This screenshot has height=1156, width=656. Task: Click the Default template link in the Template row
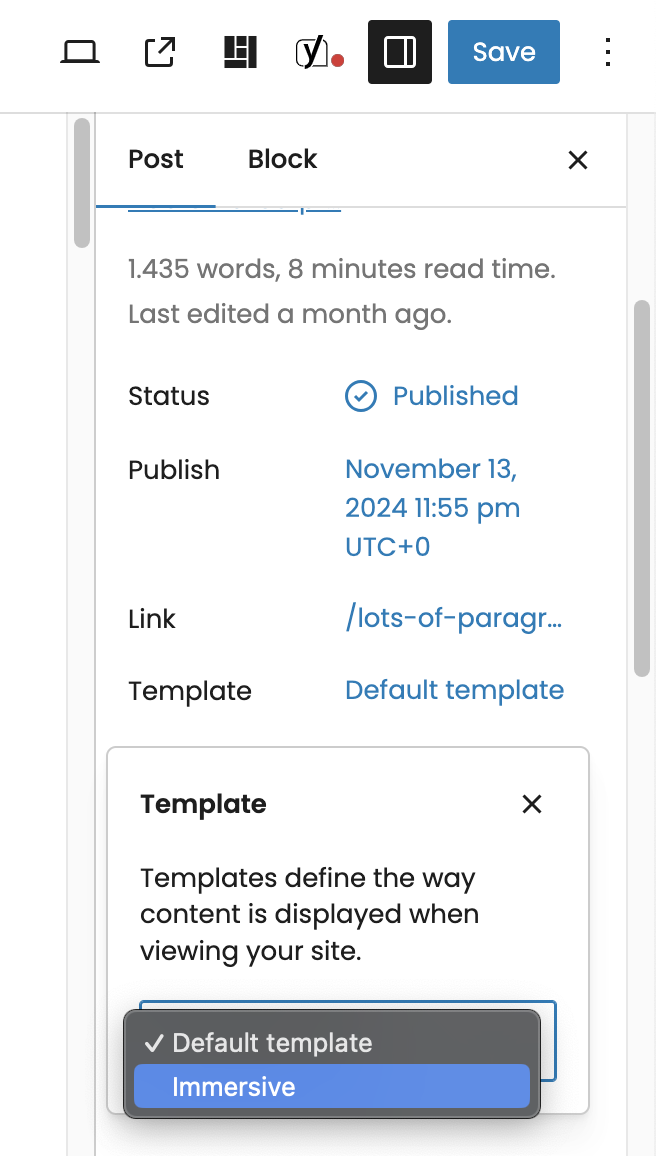click(454, 690)
